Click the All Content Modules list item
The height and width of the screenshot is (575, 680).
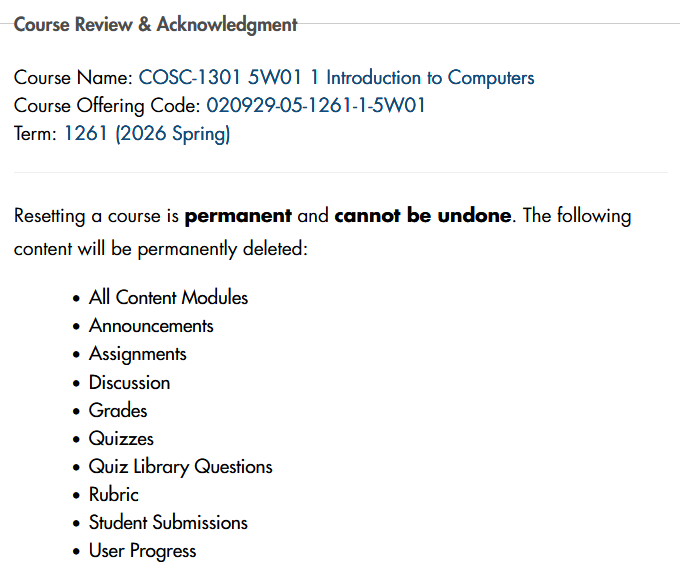coord(168,297)
